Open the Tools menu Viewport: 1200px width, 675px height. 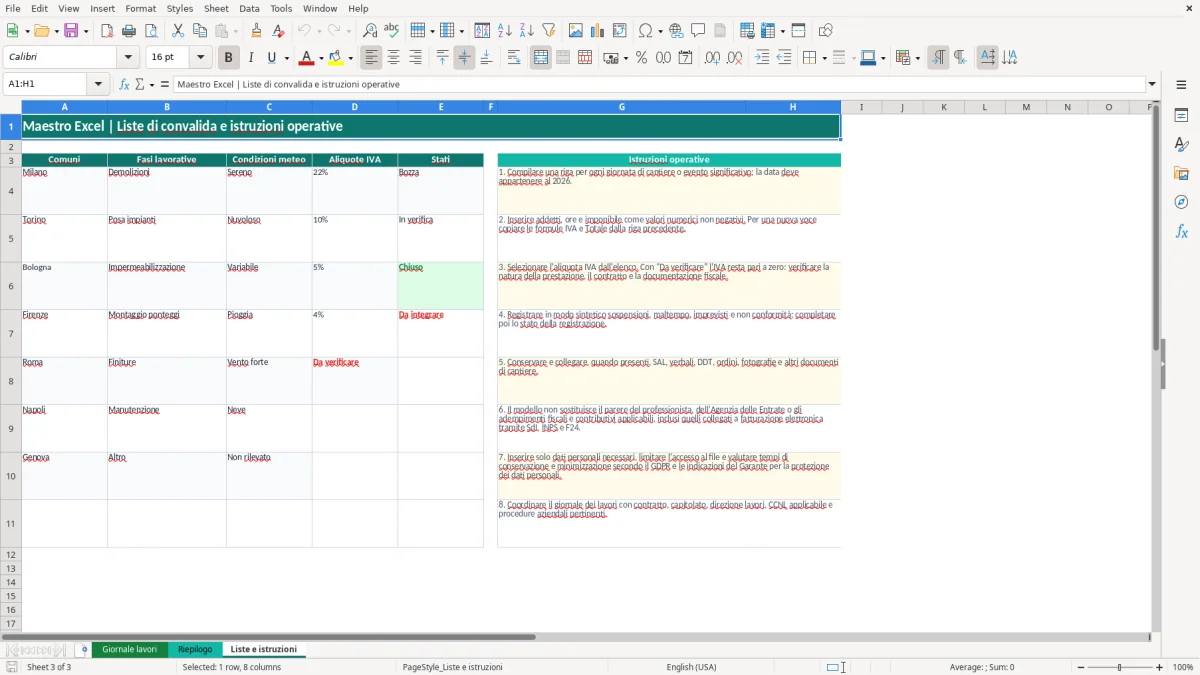[x=281, y=8]
